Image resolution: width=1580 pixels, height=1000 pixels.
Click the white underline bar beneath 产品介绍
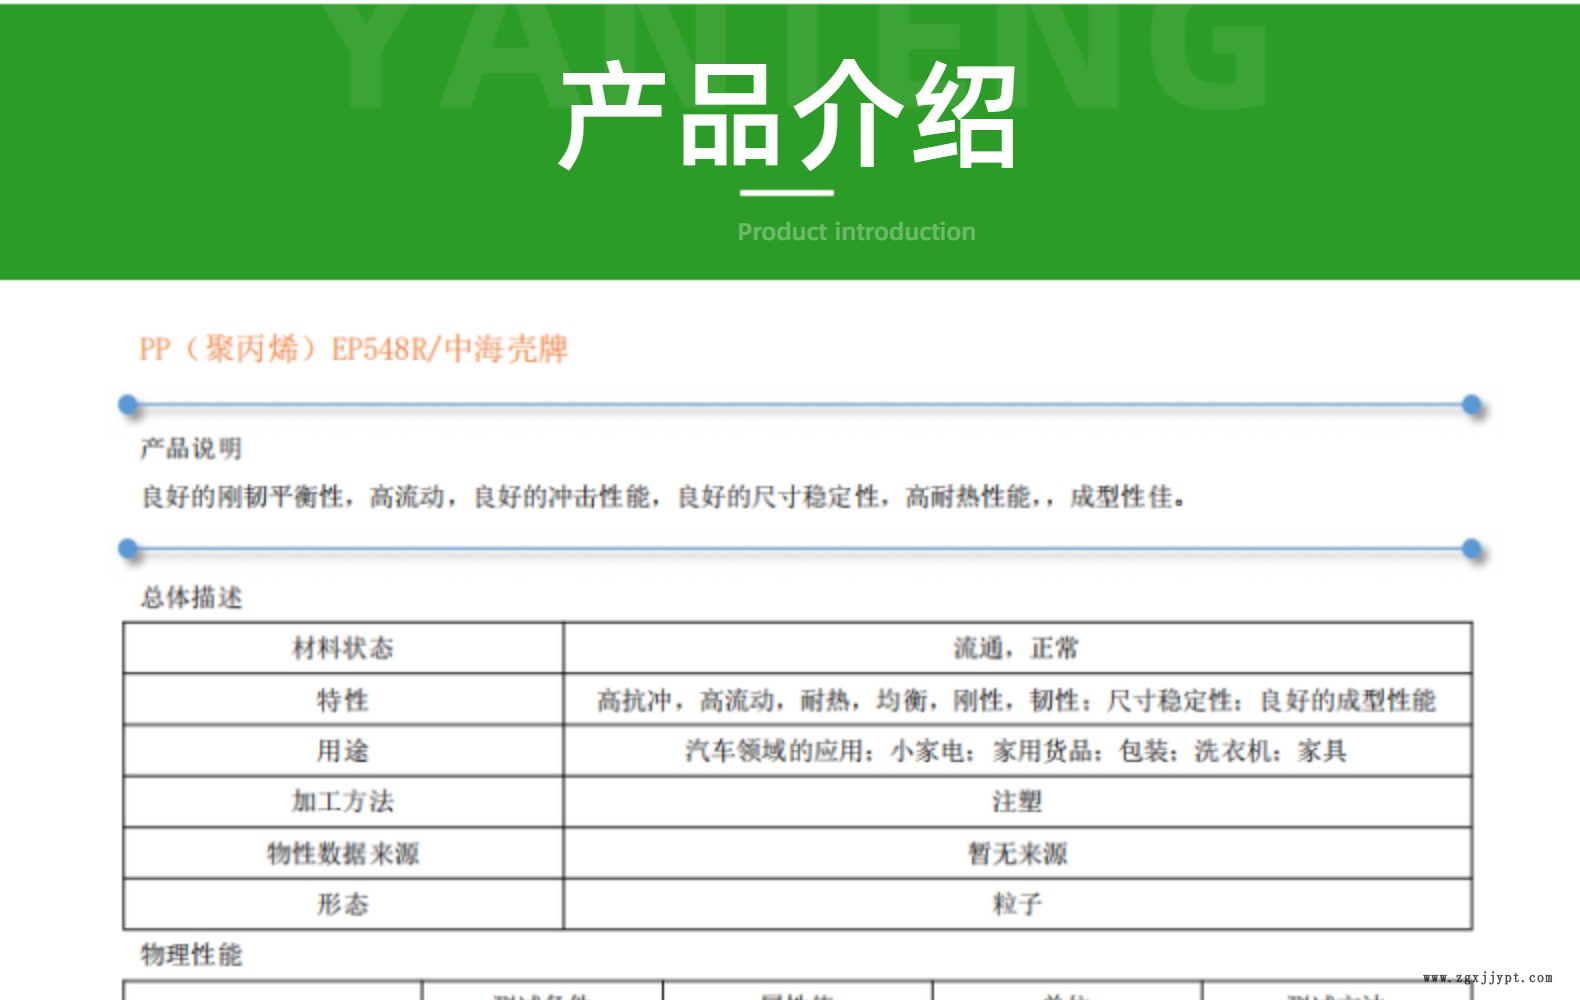(x=787, y=192)
